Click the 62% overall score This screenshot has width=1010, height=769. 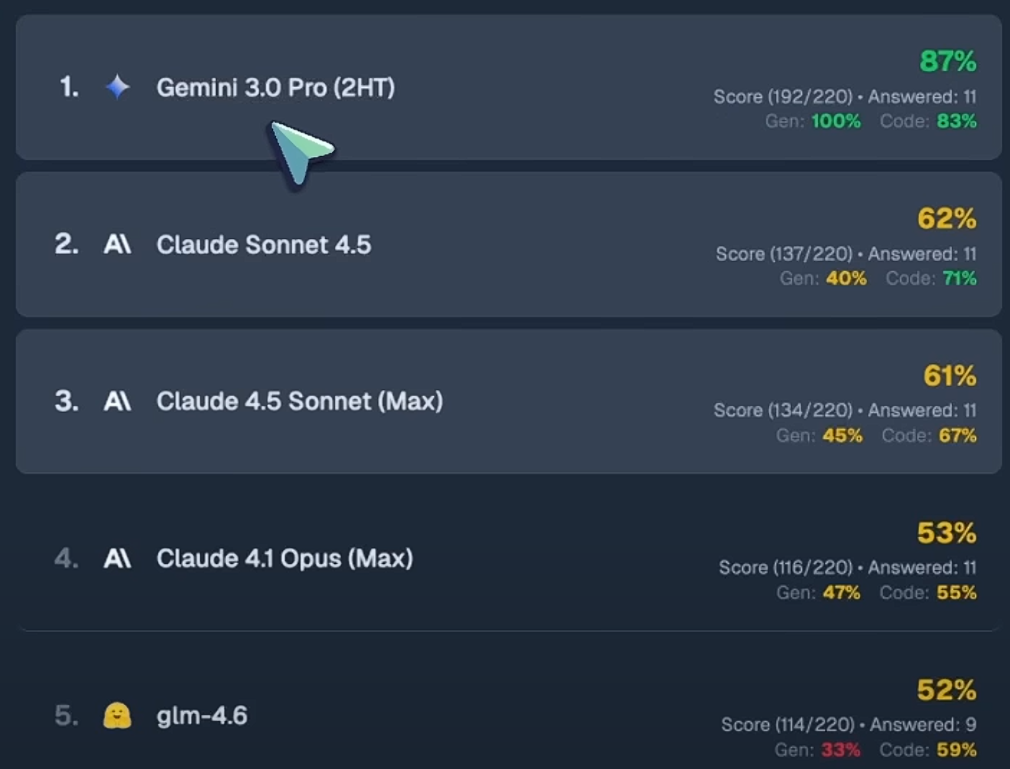[946, 219]
